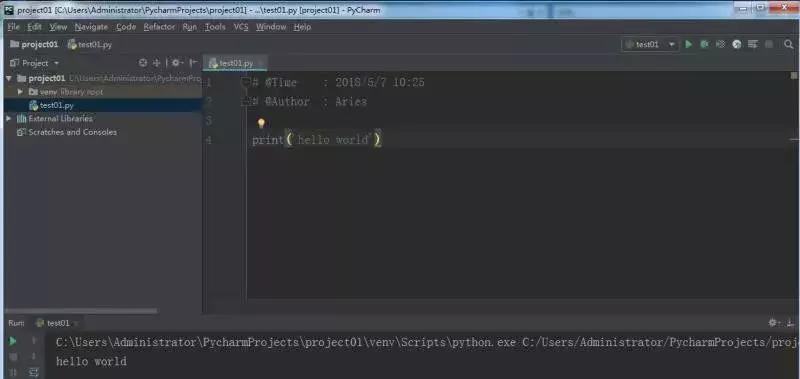
Task: Click the Run: panel label
Action: (16, 323)
